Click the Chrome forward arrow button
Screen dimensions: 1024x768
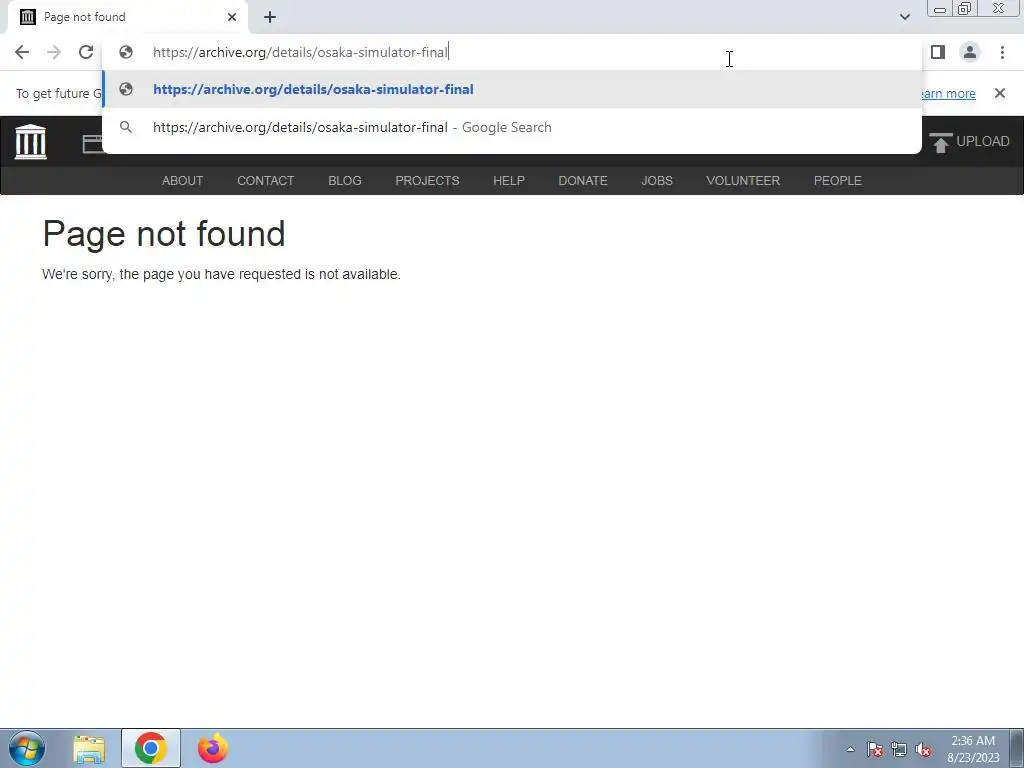pos(54,52)
